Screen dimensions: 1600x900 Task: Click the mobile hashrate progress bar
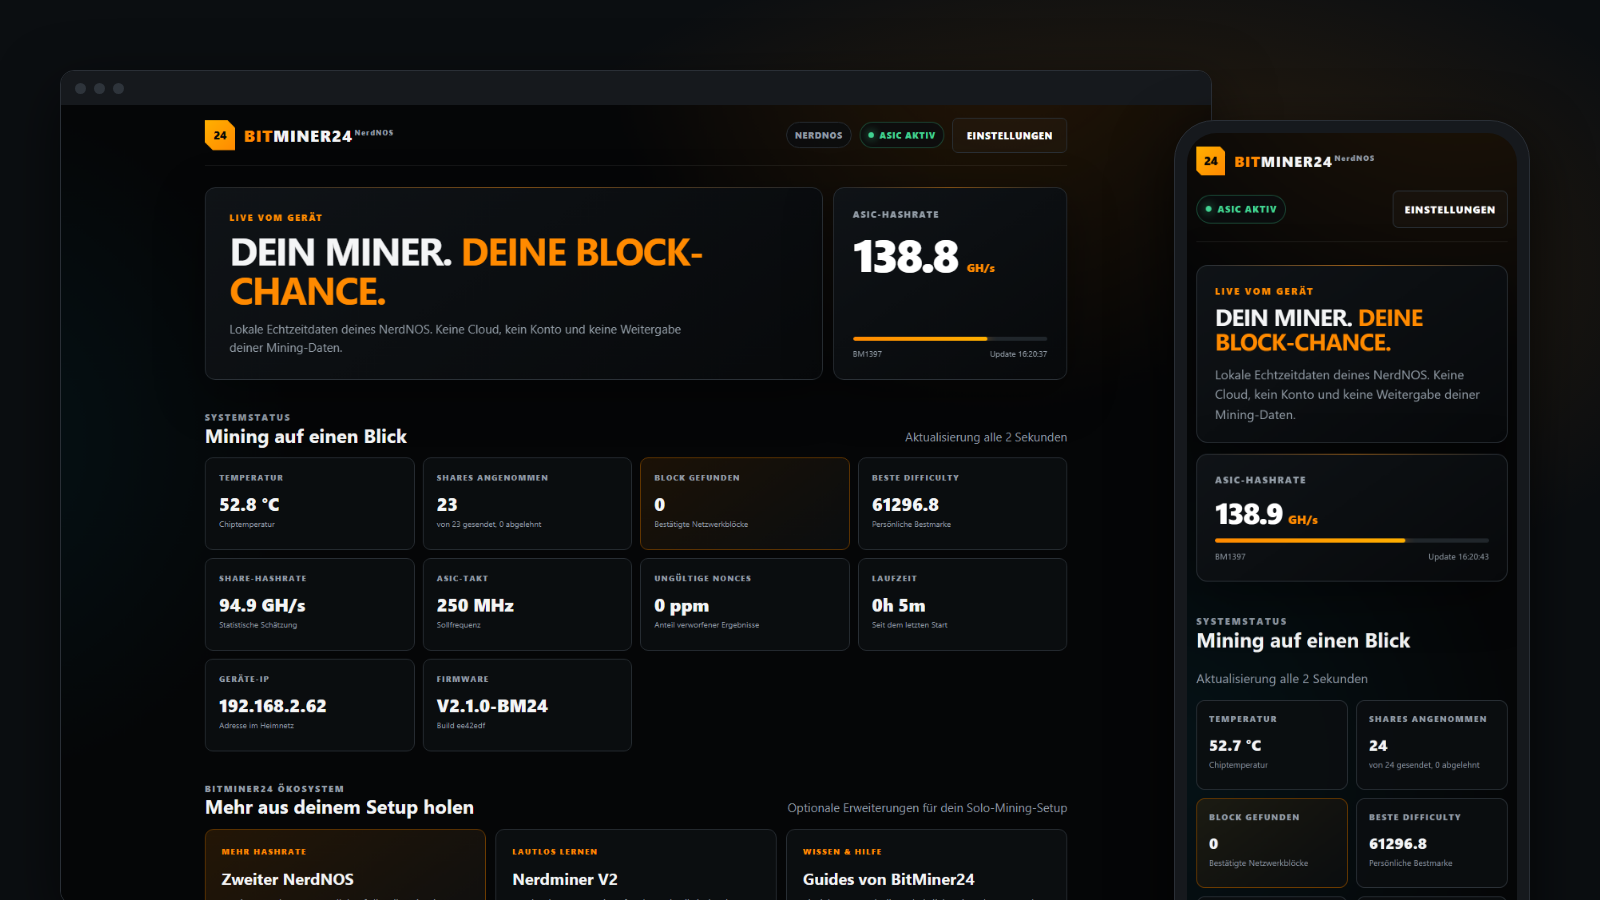coord(1352,541)
